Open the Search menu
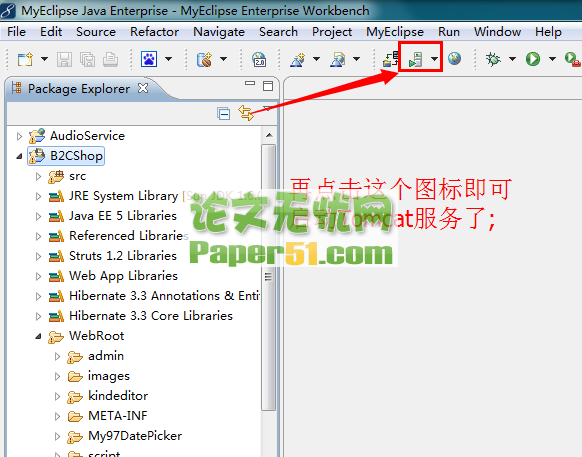This screenshot has height=457, width=582. (278, 32)
